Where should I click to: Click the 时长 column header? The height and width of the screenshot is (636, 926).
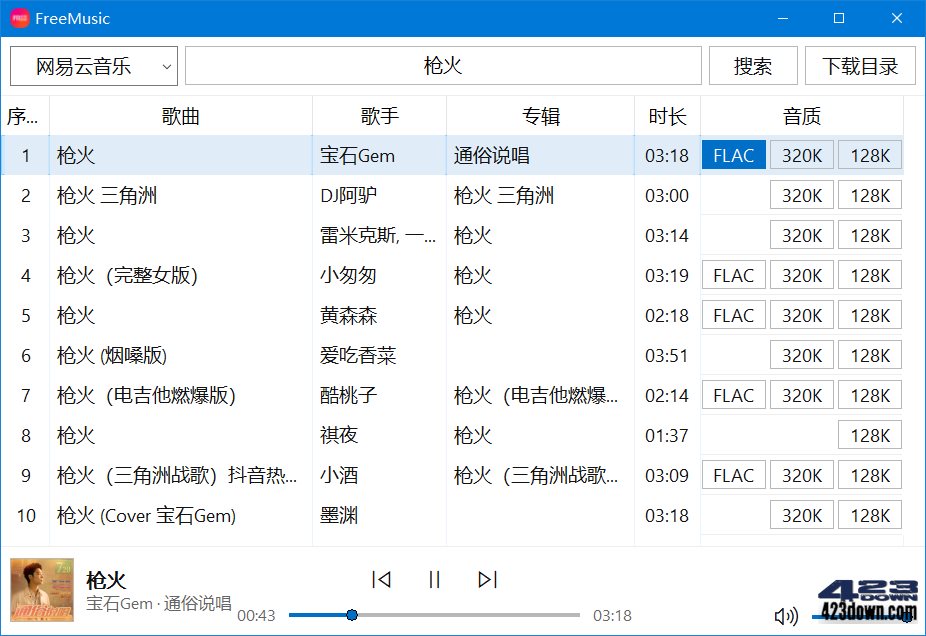click(667, 116)
